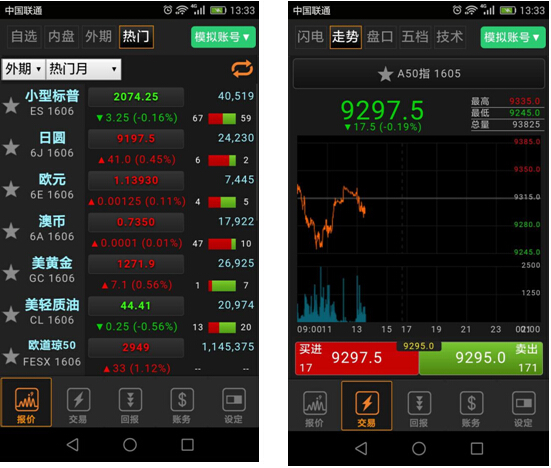The width and height of the screenshot is (551, 468).
Task: Tap the 1.13930 price of 欧元
Action: [136, 181]
